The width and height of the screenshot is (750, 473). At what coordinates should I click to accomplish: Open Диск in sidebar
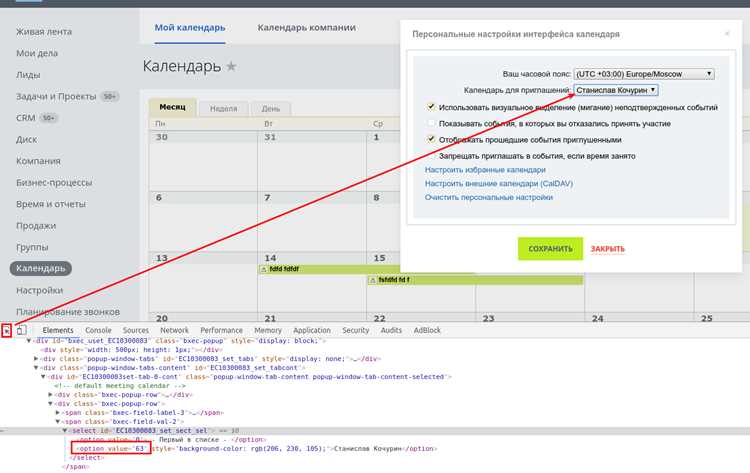[x=26, y=140]
